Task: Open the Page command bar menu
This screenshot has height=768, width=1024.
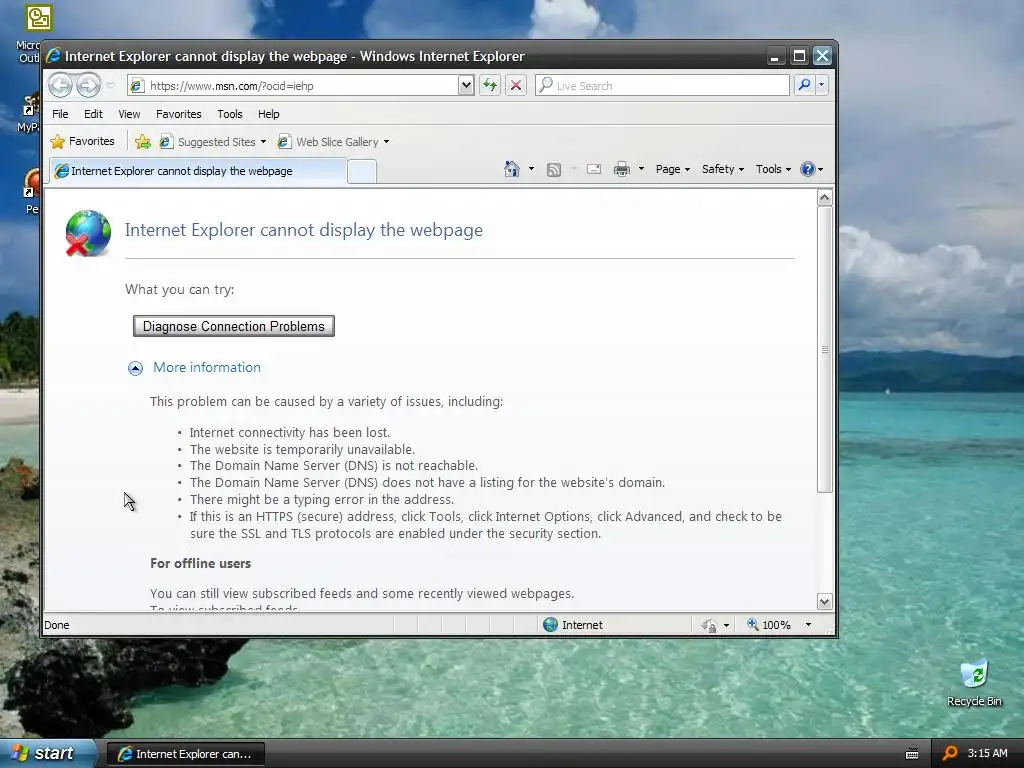Action: [x=673, y=169]
